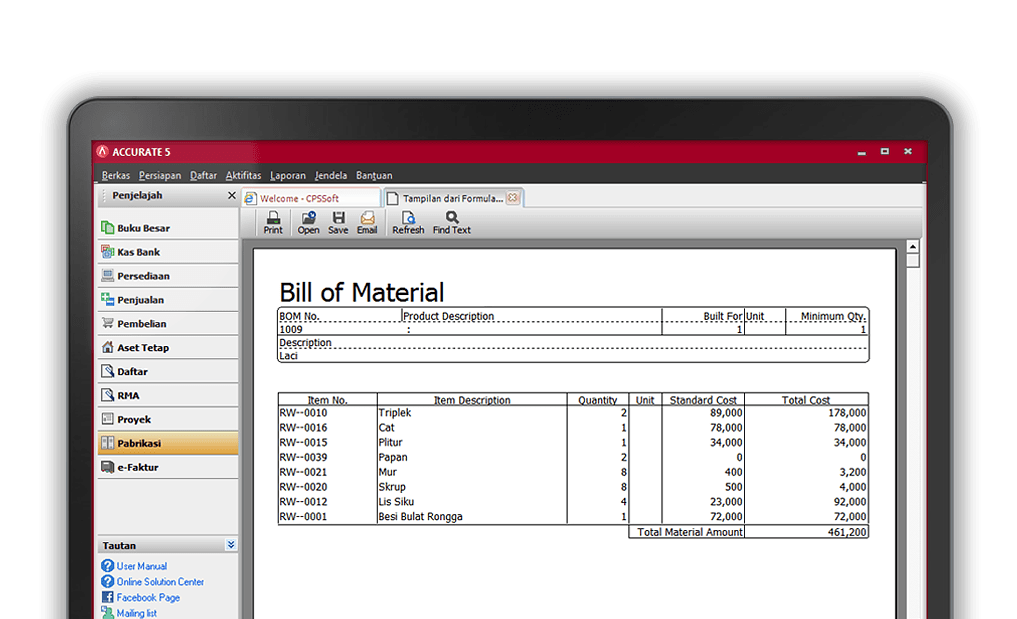
Task: Refresh the report preview
Action: 408,223
